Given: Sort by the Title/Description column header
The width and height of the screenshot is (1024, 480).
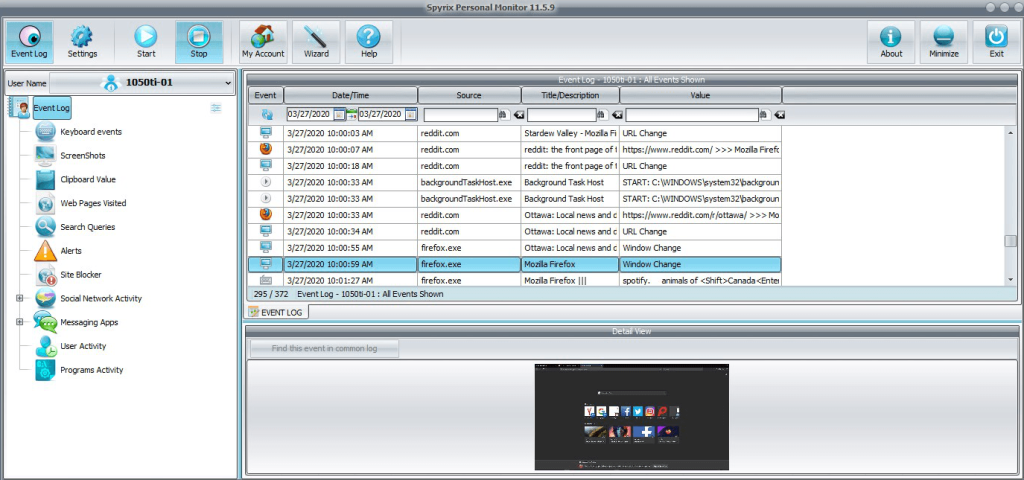Looking at the screenshot, I should pyautogui.click(x=570, y=95).
